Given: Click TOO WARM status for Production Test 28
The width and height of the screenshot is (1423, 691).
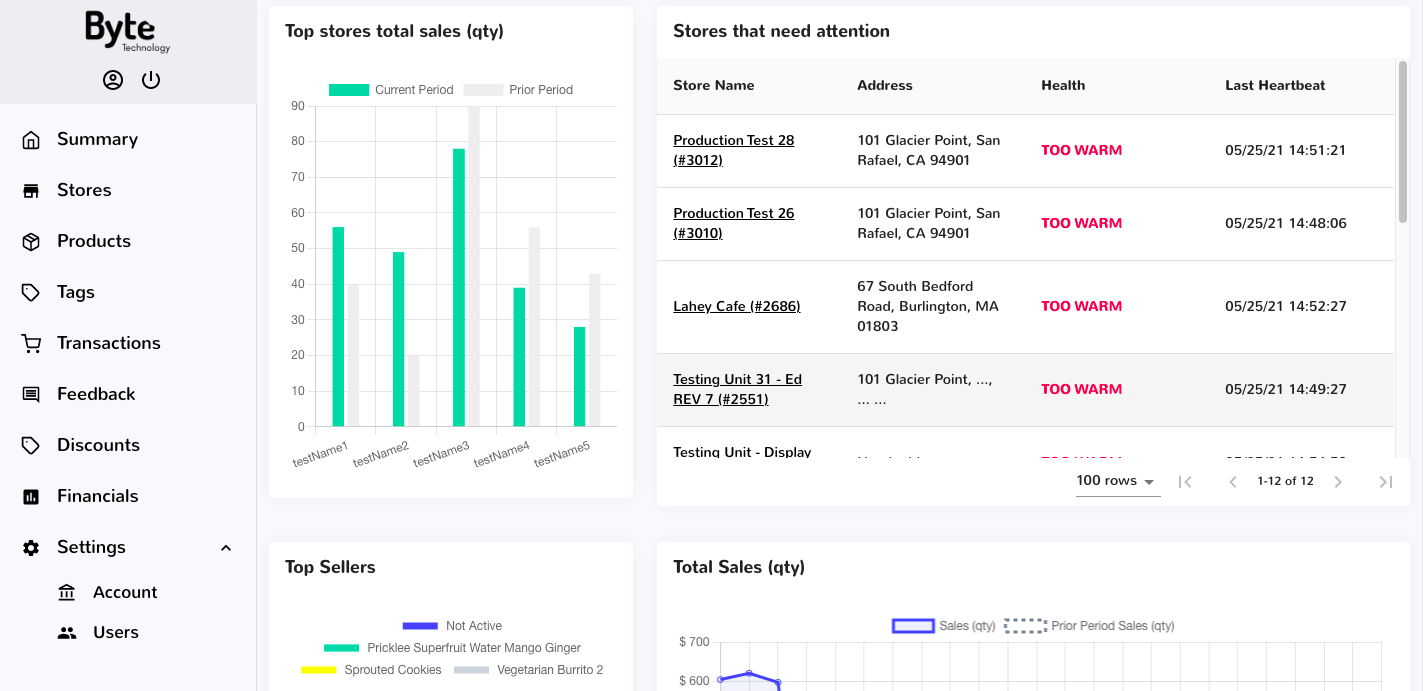Looking at the screenshot, I should tap(1081, 150).
